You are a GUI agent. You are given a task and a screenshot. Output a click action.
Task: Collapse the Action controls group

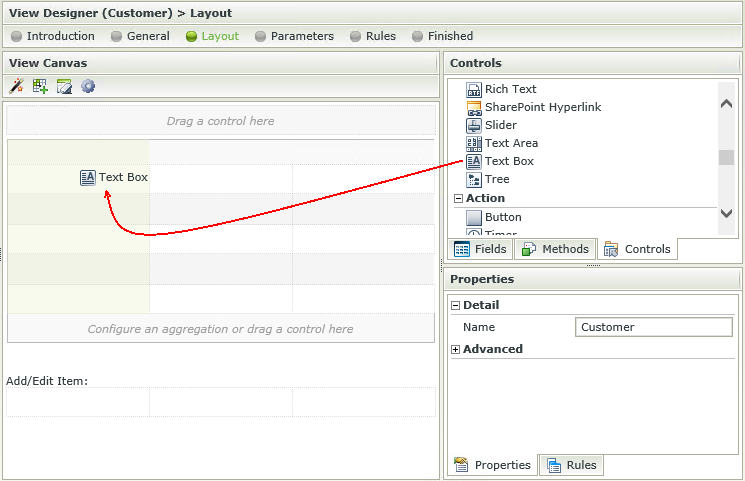coord(458,199)
